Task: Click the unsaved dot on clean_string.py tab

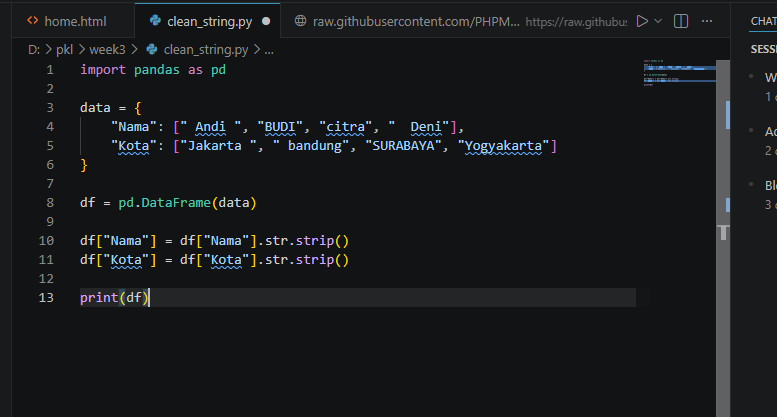Action: (266, 21)
